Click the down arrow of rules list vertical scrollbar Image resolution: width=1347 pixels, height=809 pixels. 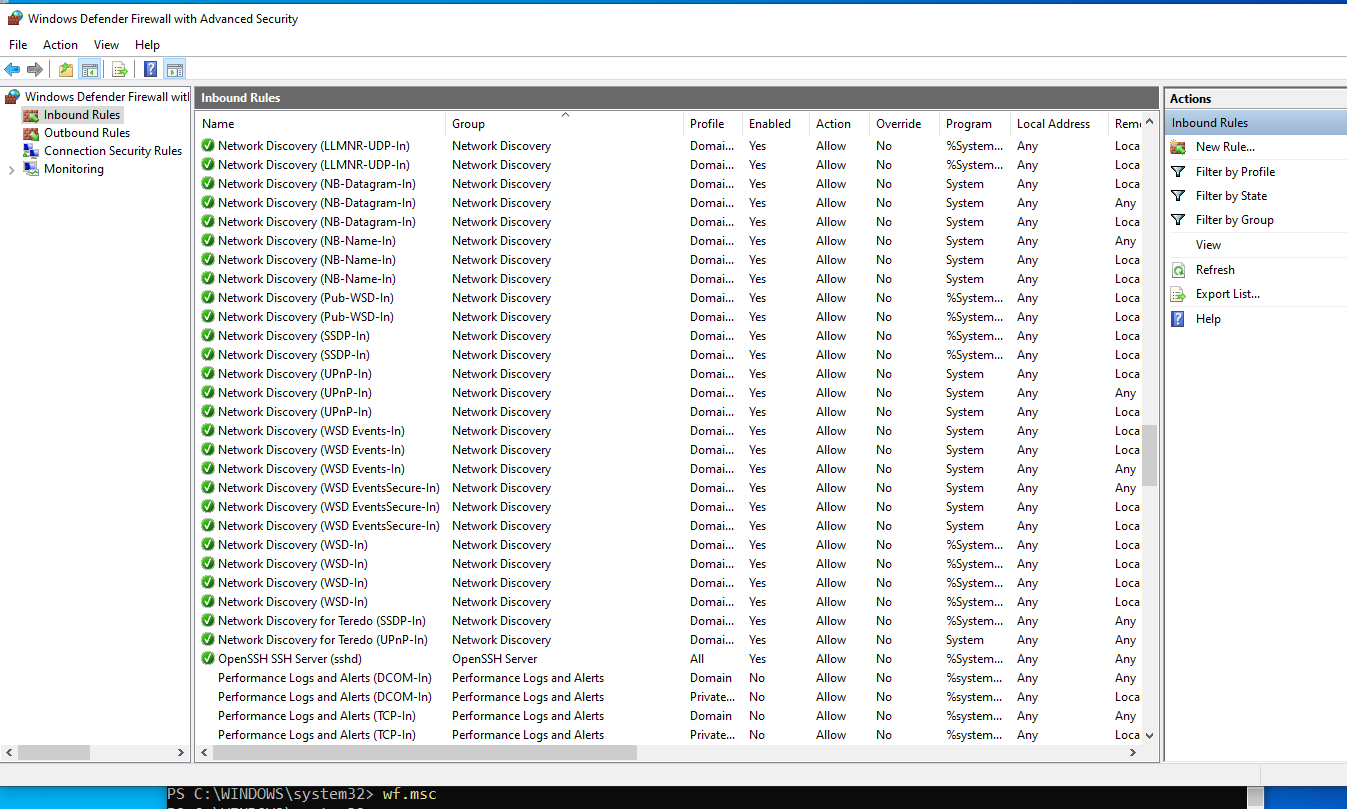1149,735
